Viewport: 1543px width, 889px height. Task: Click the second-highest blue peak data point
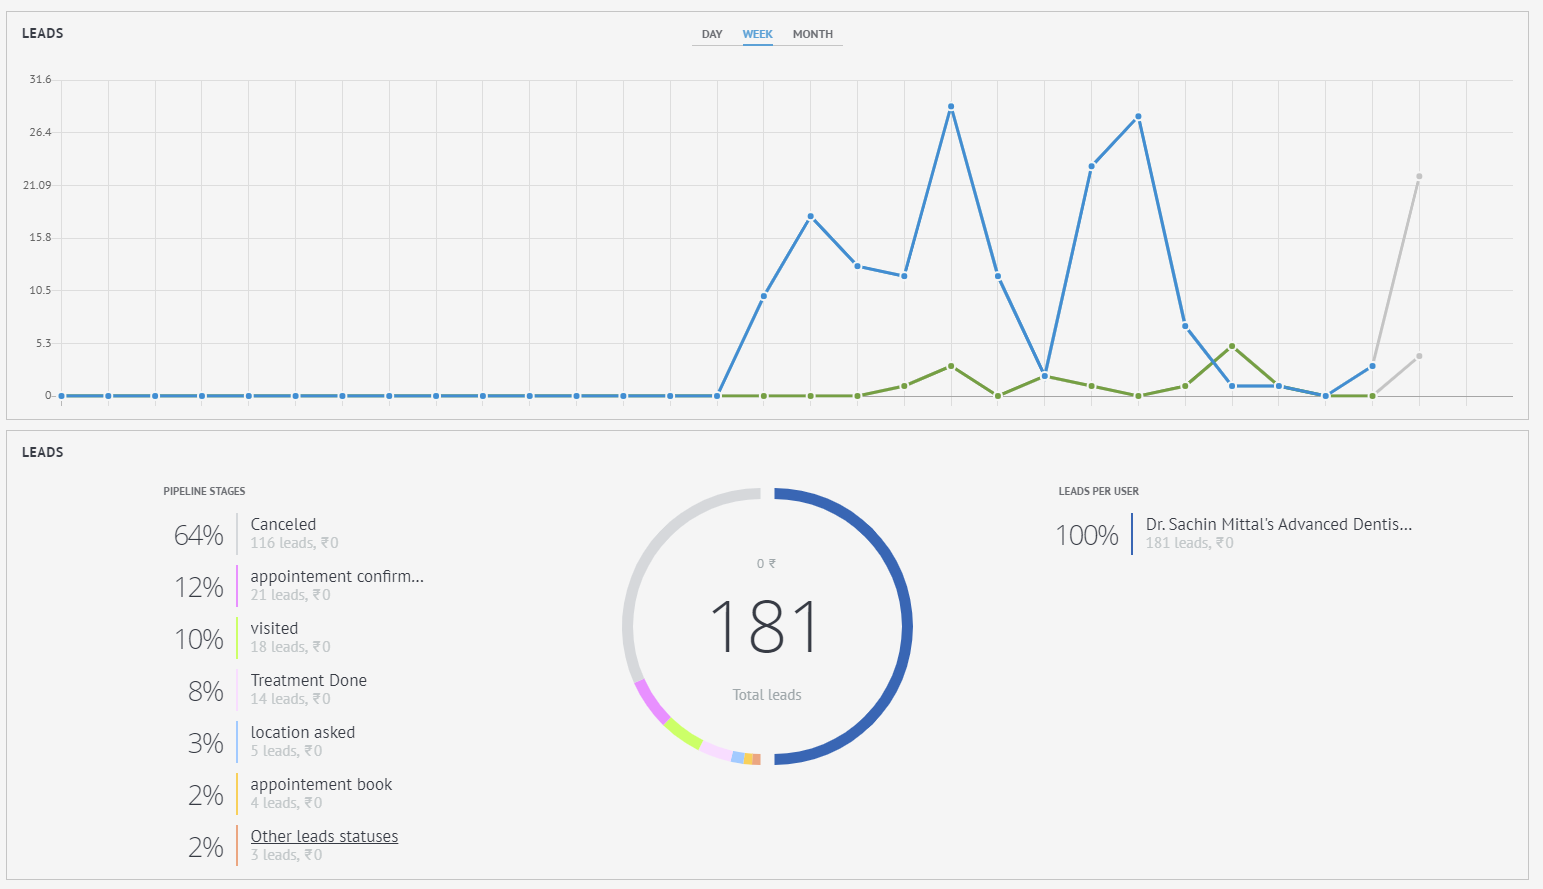[1138, 116]
